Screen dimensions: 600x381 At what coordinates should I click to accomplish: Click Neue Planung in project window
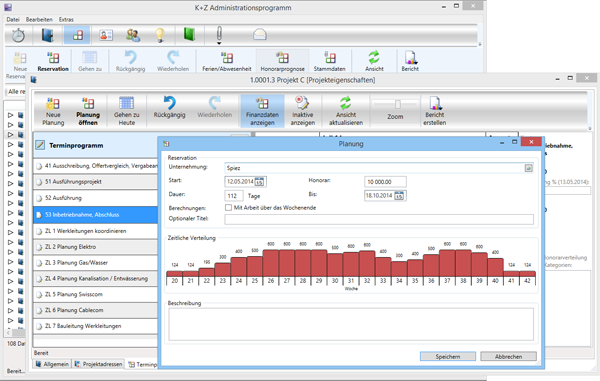pyautogui.click(x=53, y=111)
